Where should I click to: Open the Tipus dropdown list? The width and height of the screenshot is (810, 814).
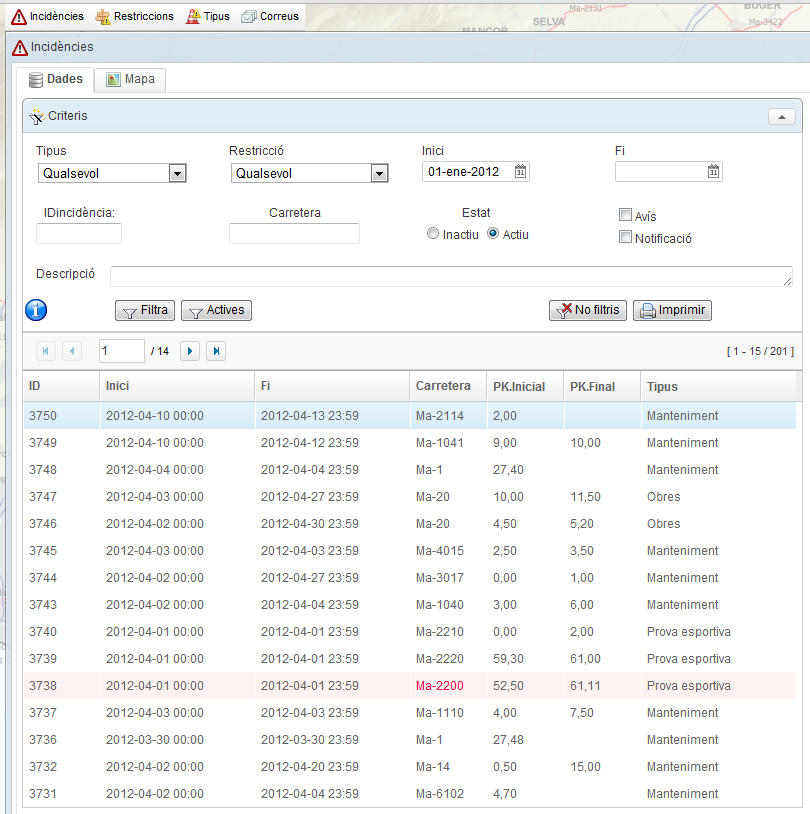tap(177, 174)
